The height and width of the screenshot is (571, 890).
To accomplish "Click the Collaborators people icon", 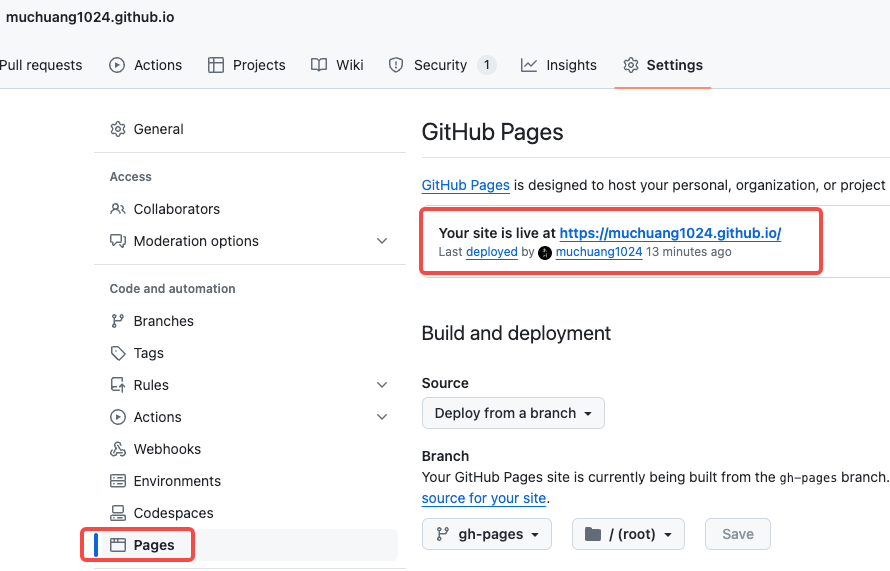I will (117, 209).
